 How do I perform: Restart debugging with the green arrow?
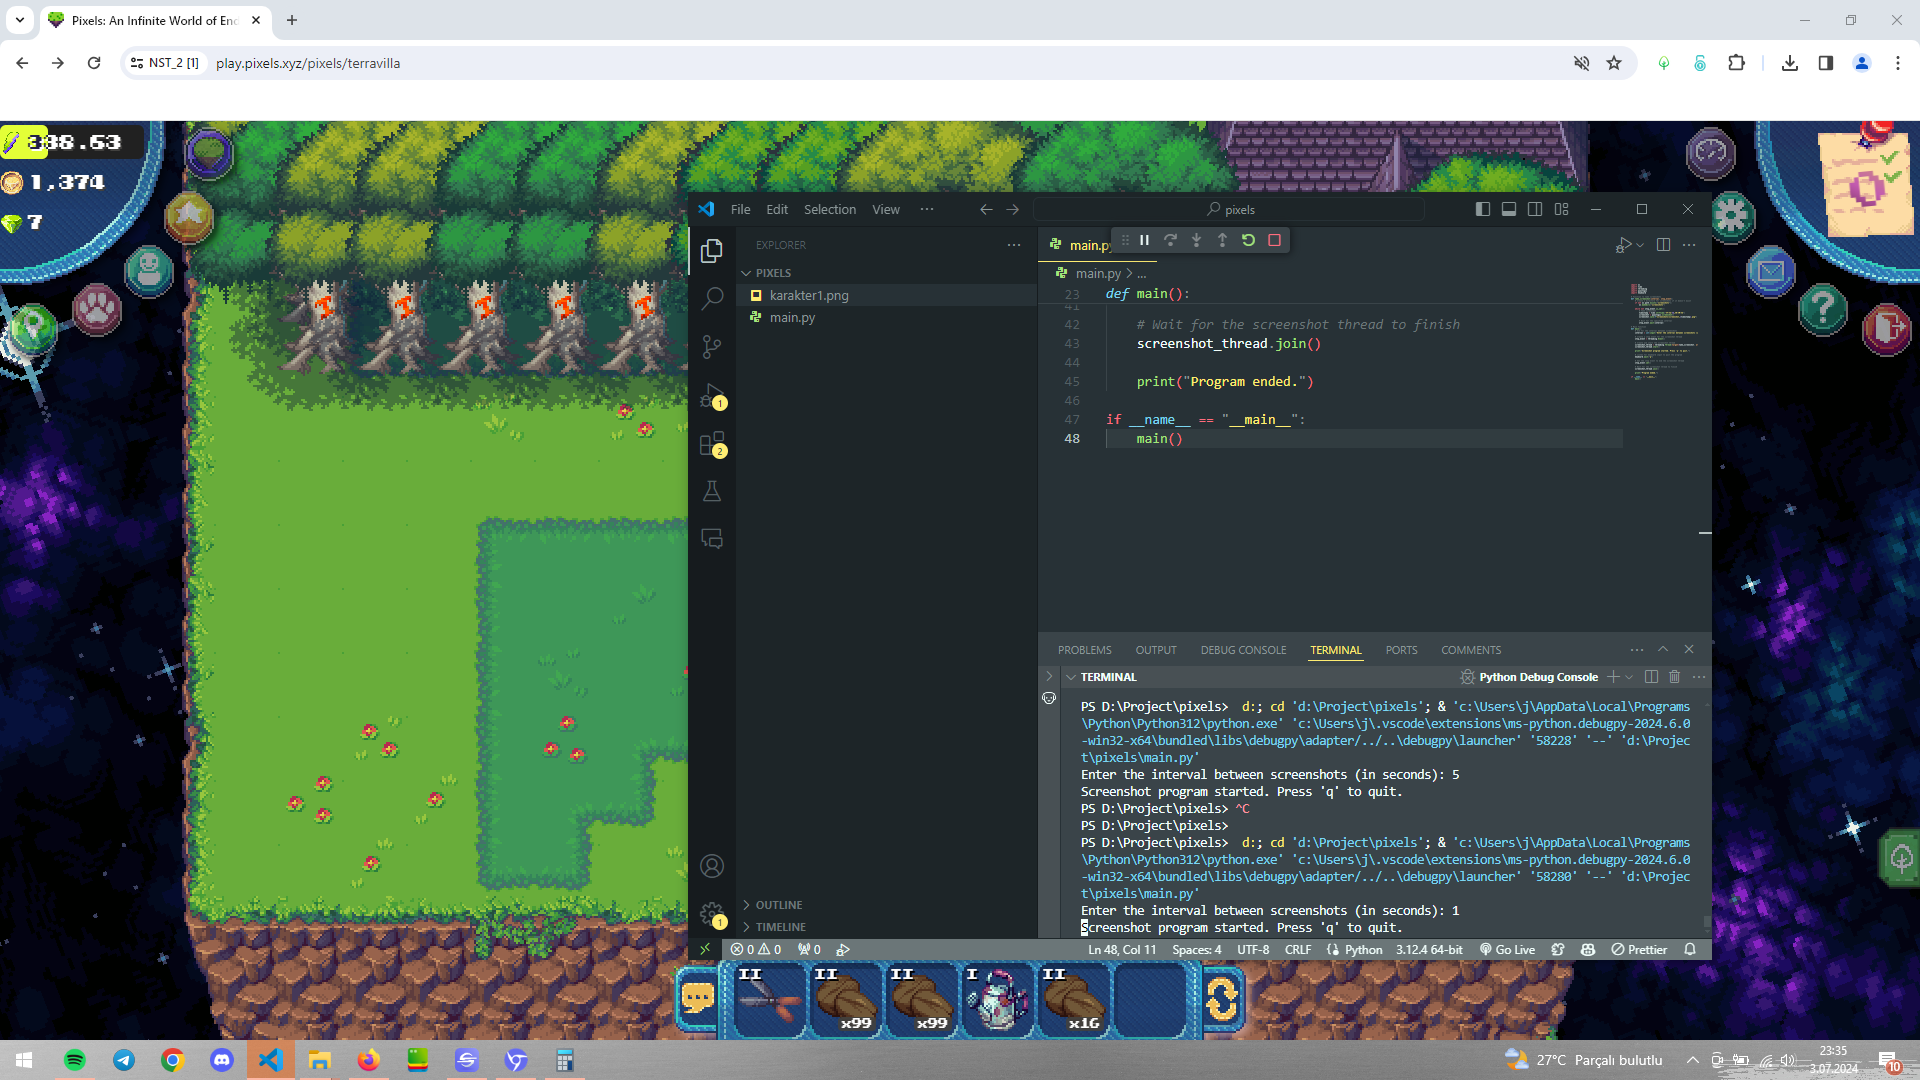click(1248, 240)
